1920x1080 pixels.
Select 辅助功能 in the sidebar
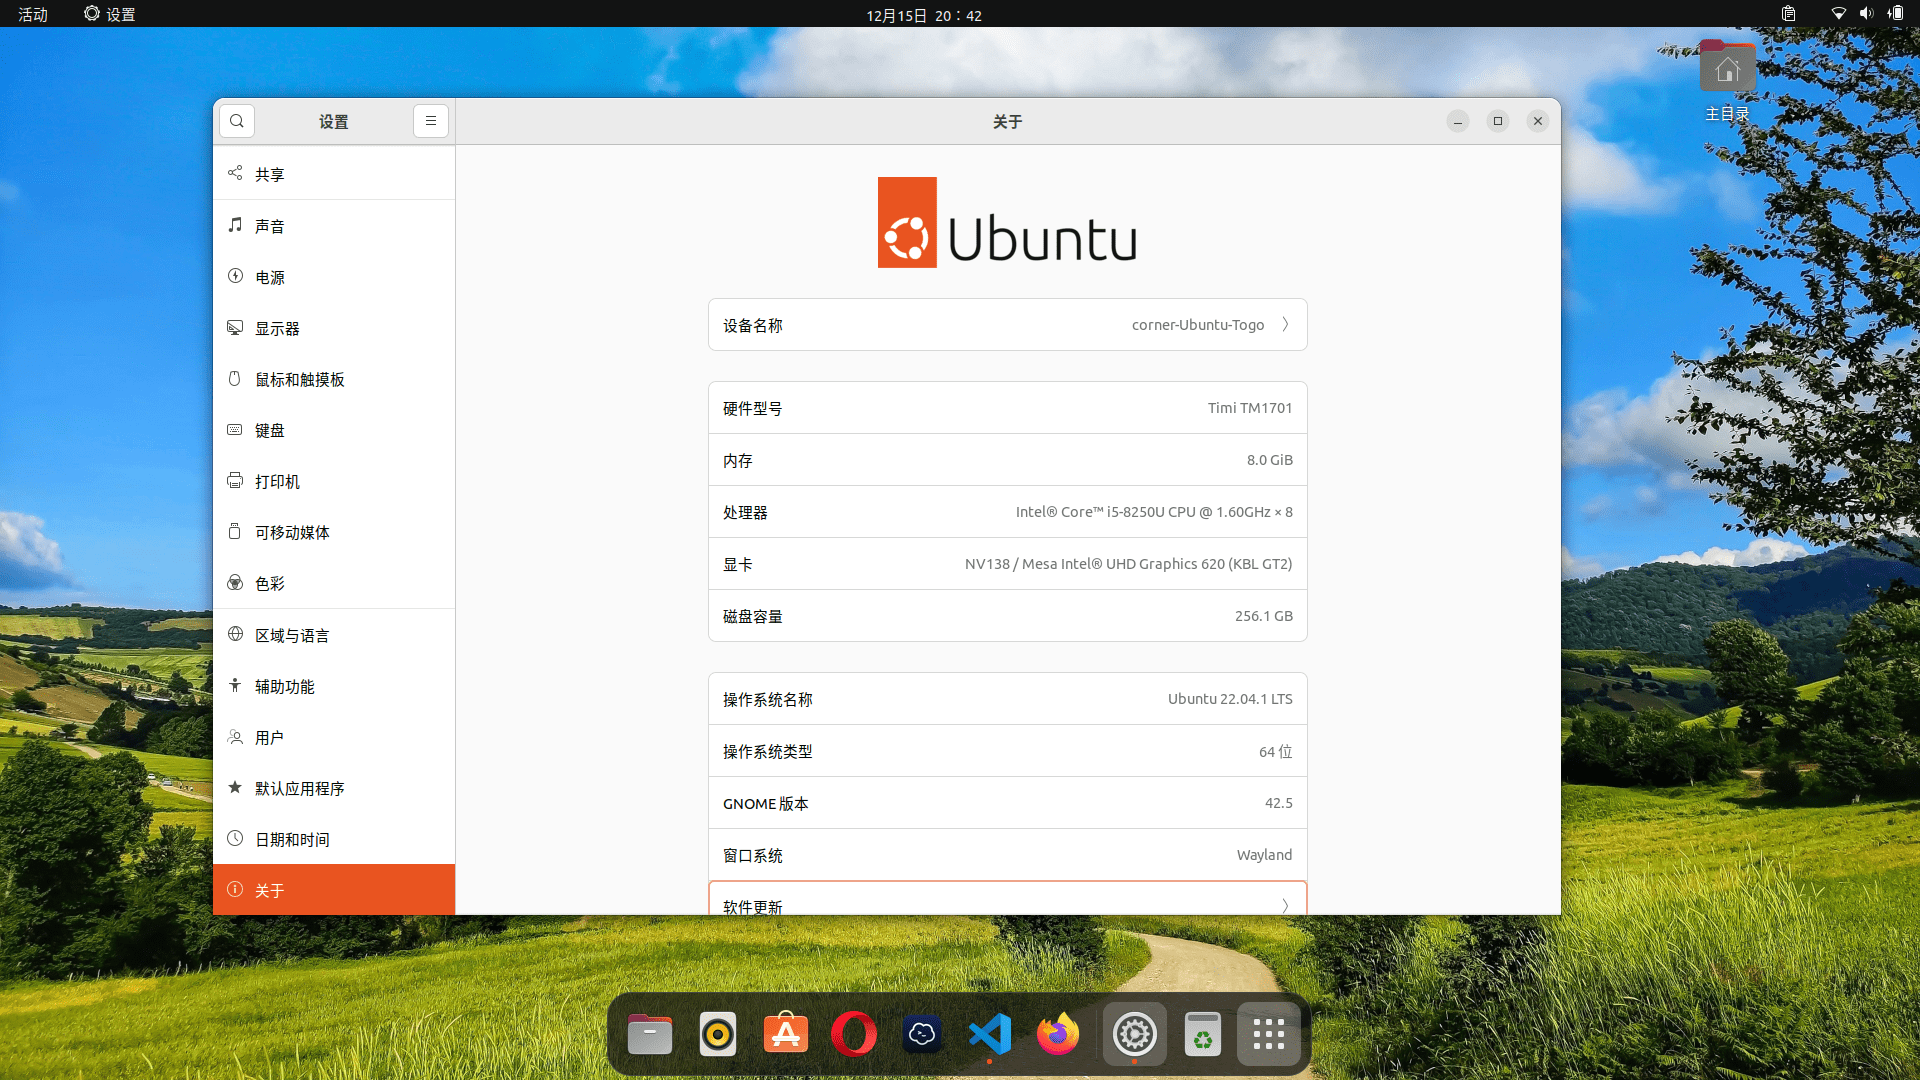click(334, 686)
